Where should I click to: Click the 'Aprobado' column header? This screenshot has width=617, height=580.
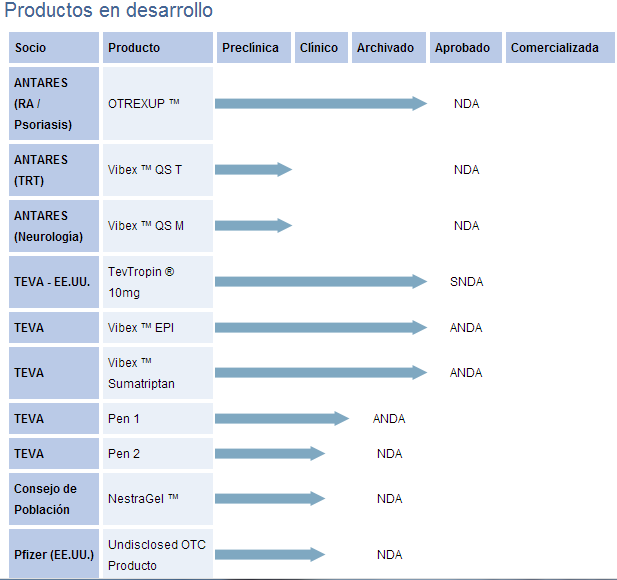coord(466,48)
